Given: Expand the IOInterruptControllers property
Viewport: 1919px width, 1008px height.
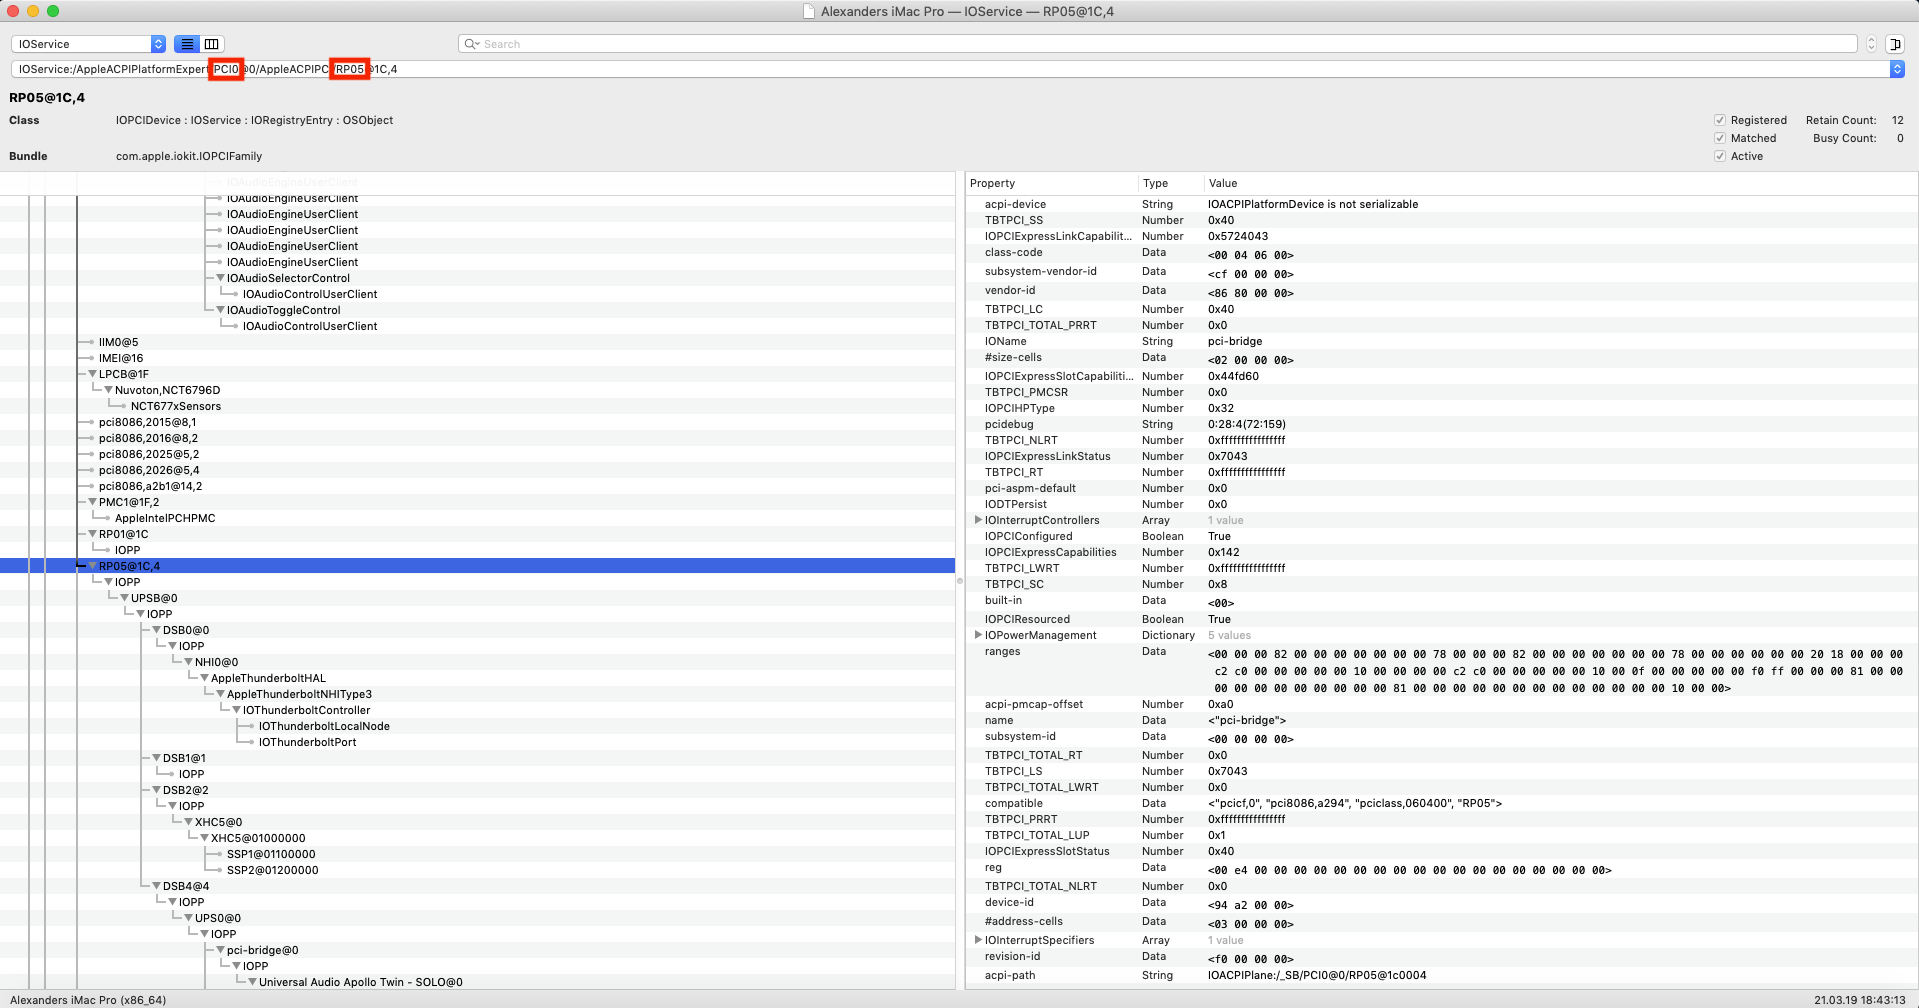Looking at the screenshot, I should [979, 520].
